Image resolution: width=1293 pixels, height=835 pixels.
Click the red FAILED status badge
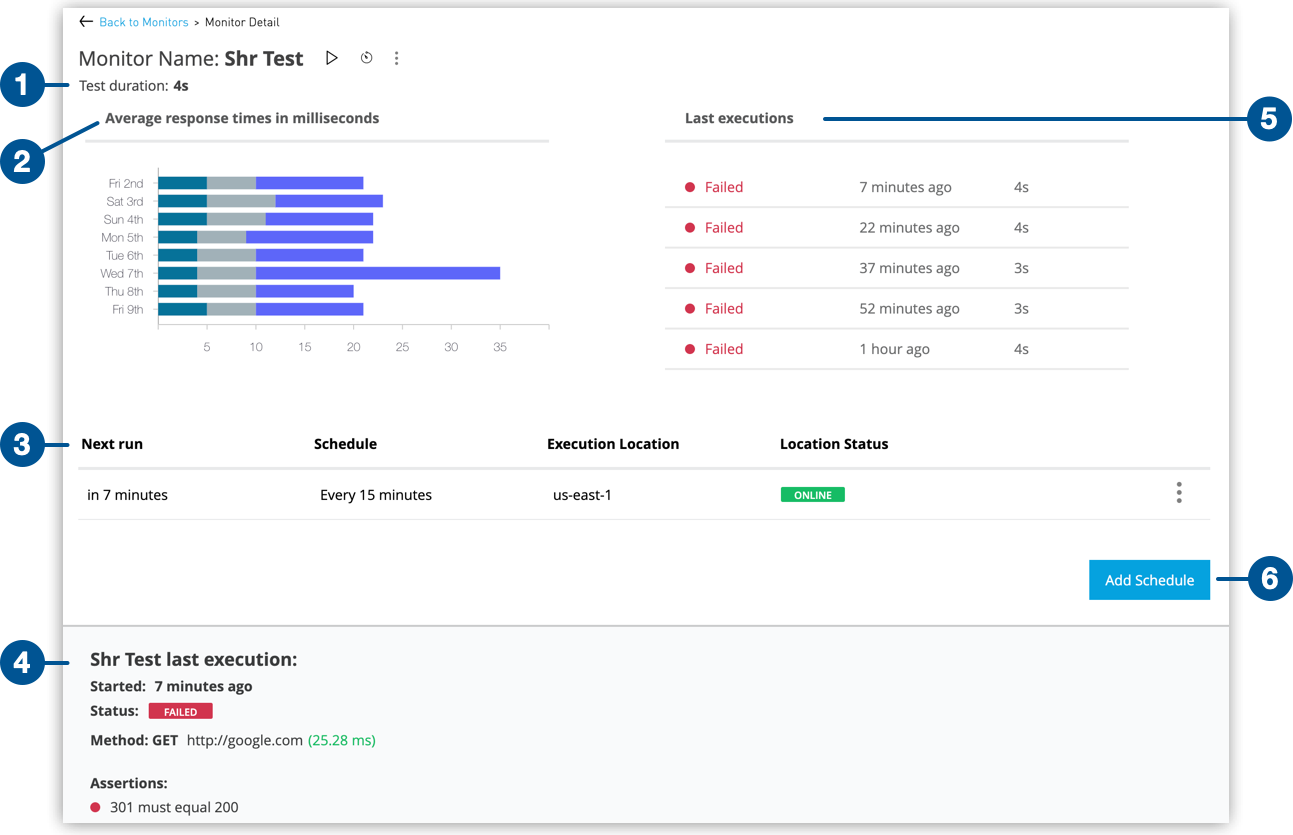[180, 712]
